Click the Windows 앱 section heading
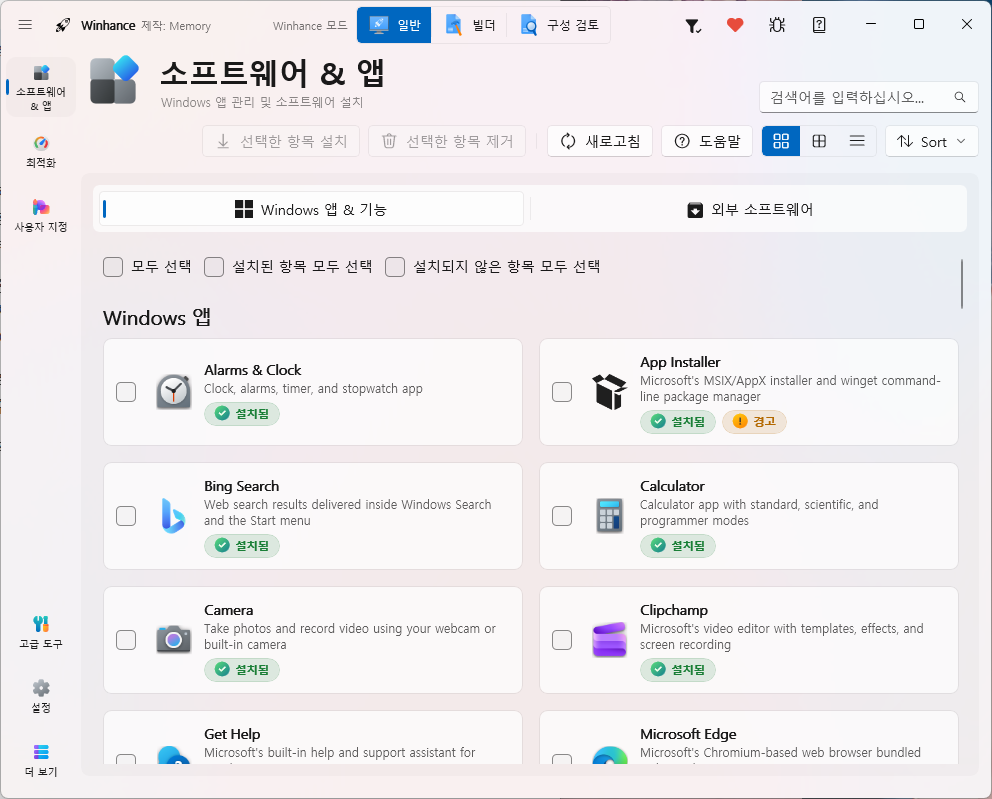This screenshot has height=799, width=992. 157,318
